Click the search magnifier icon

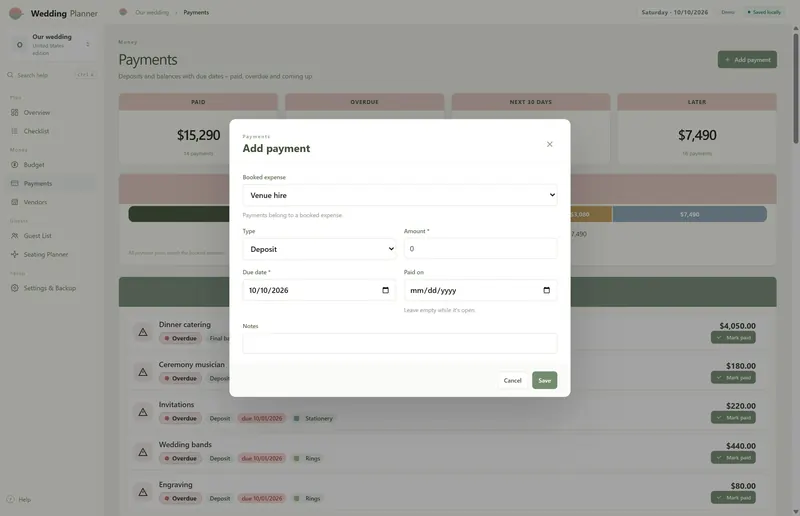(10, 75)
